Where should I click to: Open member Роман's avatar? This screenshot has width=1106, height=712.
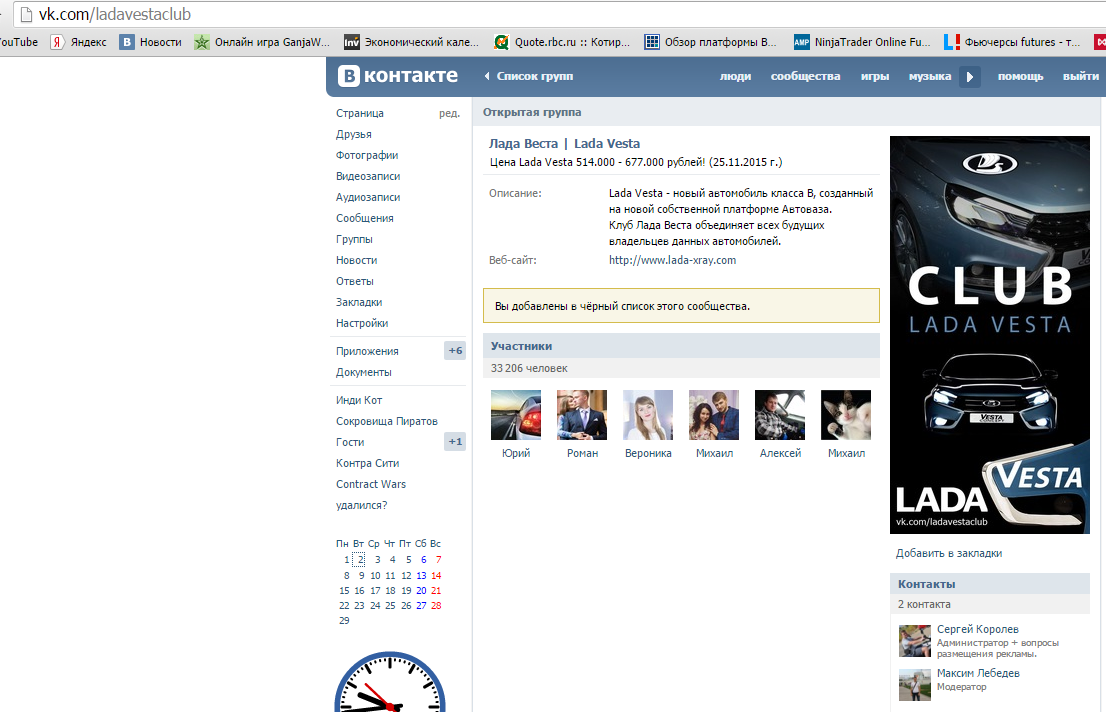pos(582,415)
